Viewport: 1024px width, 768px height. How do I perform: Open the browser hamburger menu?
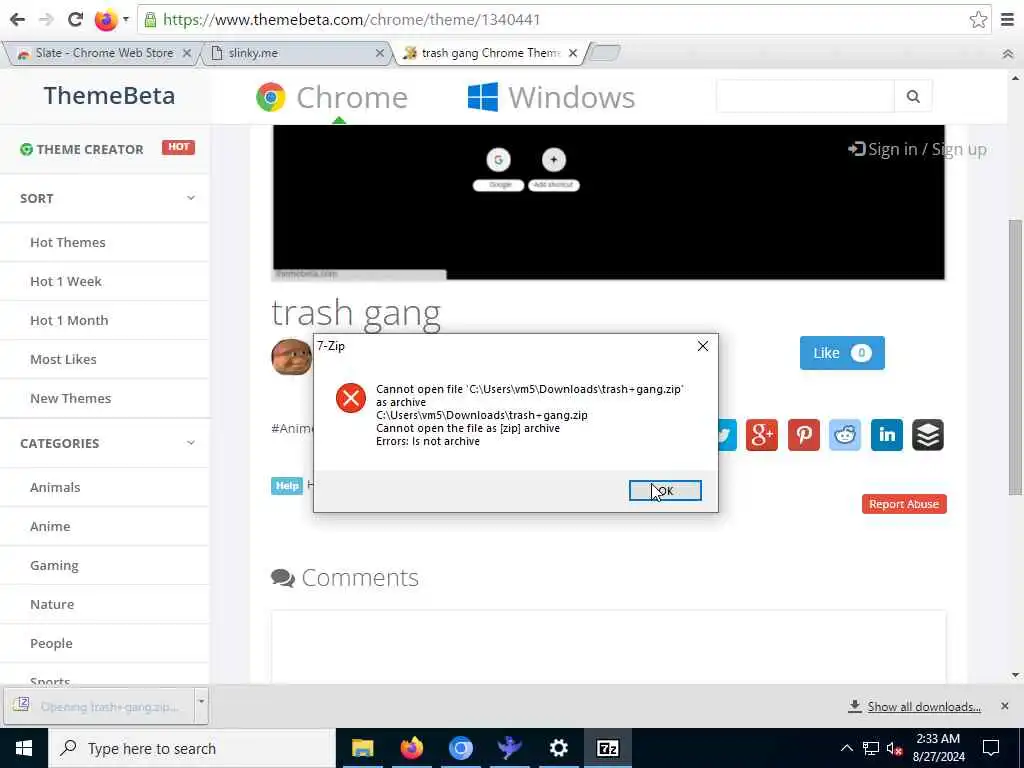click(x=1007, y=20)
